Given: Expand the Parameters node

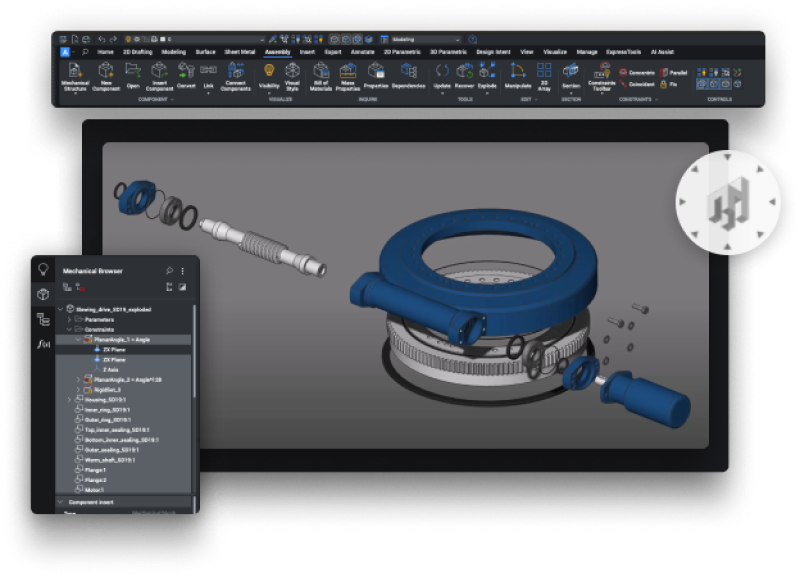Looking at the screenshot, I should [x=69, y=318].
